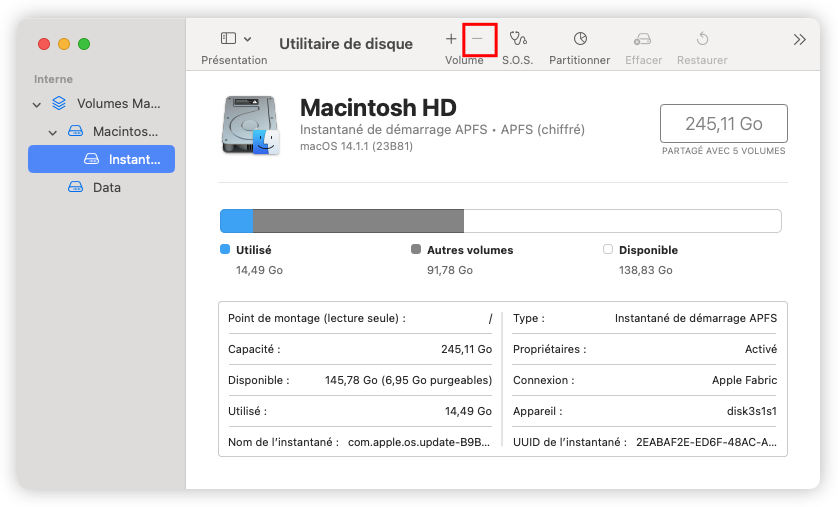Select the Data volume in sidebar

[102, 188]
